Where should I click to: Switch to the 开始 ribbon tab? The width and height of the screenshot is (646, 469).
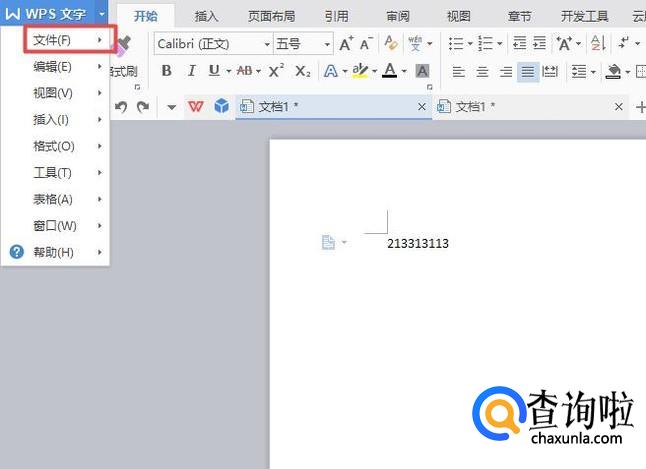pos(146,16)
